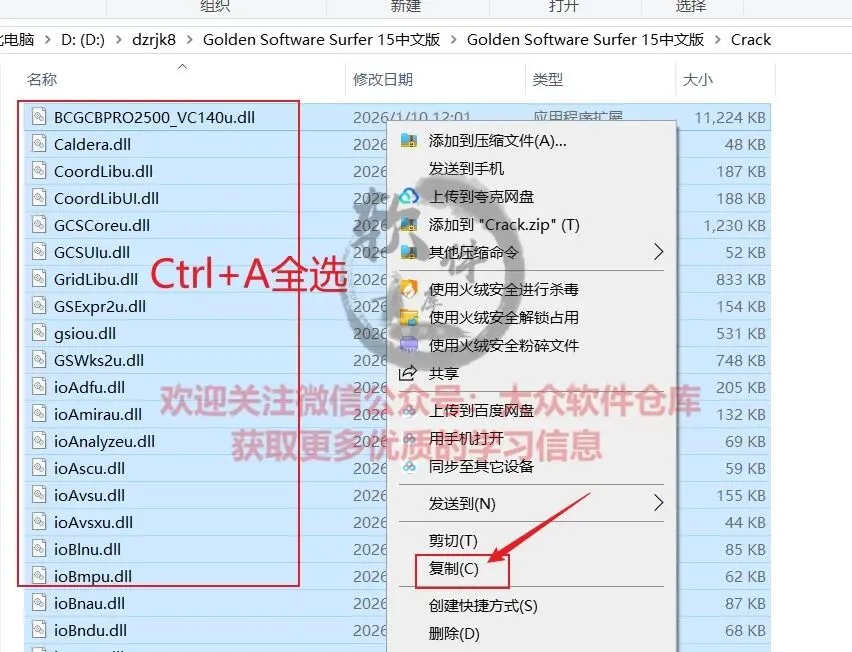Click the ioAdfu.dll file icon
Viewport: 852px width, 652px height.
click(x=39, y=387)
